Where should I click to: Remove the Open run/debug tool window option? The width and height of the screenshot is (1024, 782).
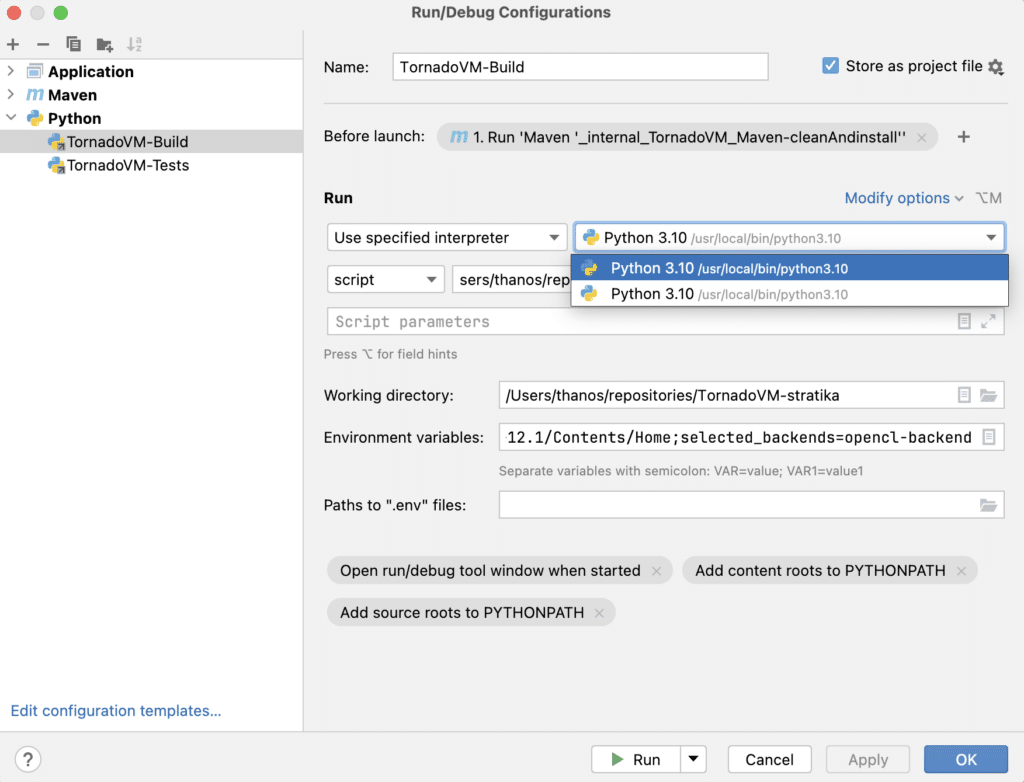click(656, 571)
